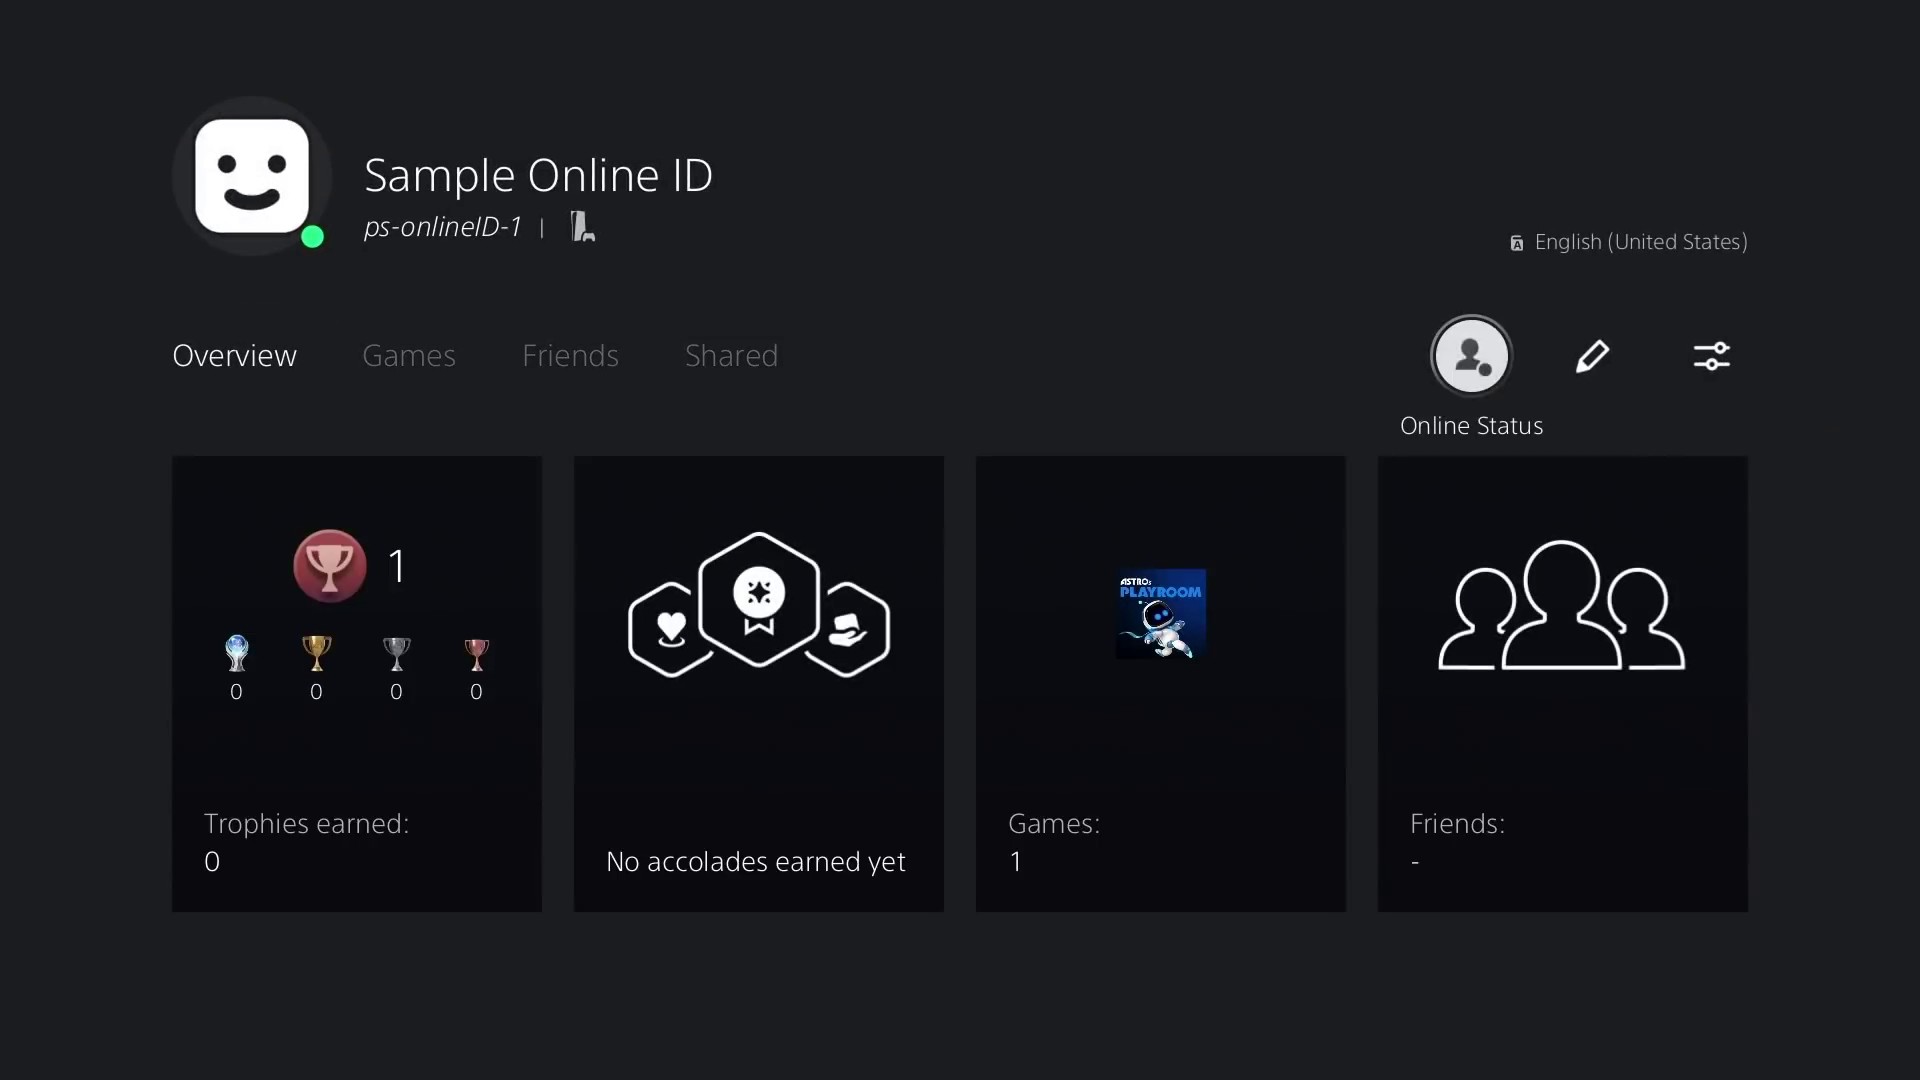
Task: Switch to the Games tab
Action: coord(408,356)
